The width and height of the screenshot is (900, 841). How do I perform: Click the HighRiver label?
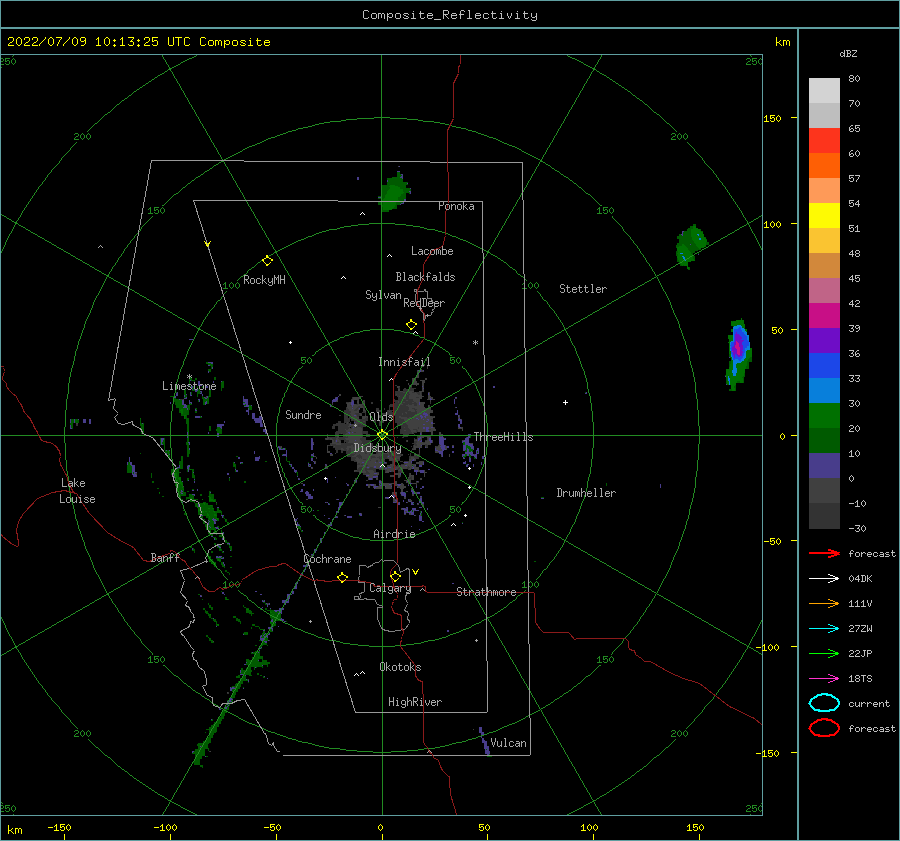tap(415, 702)
